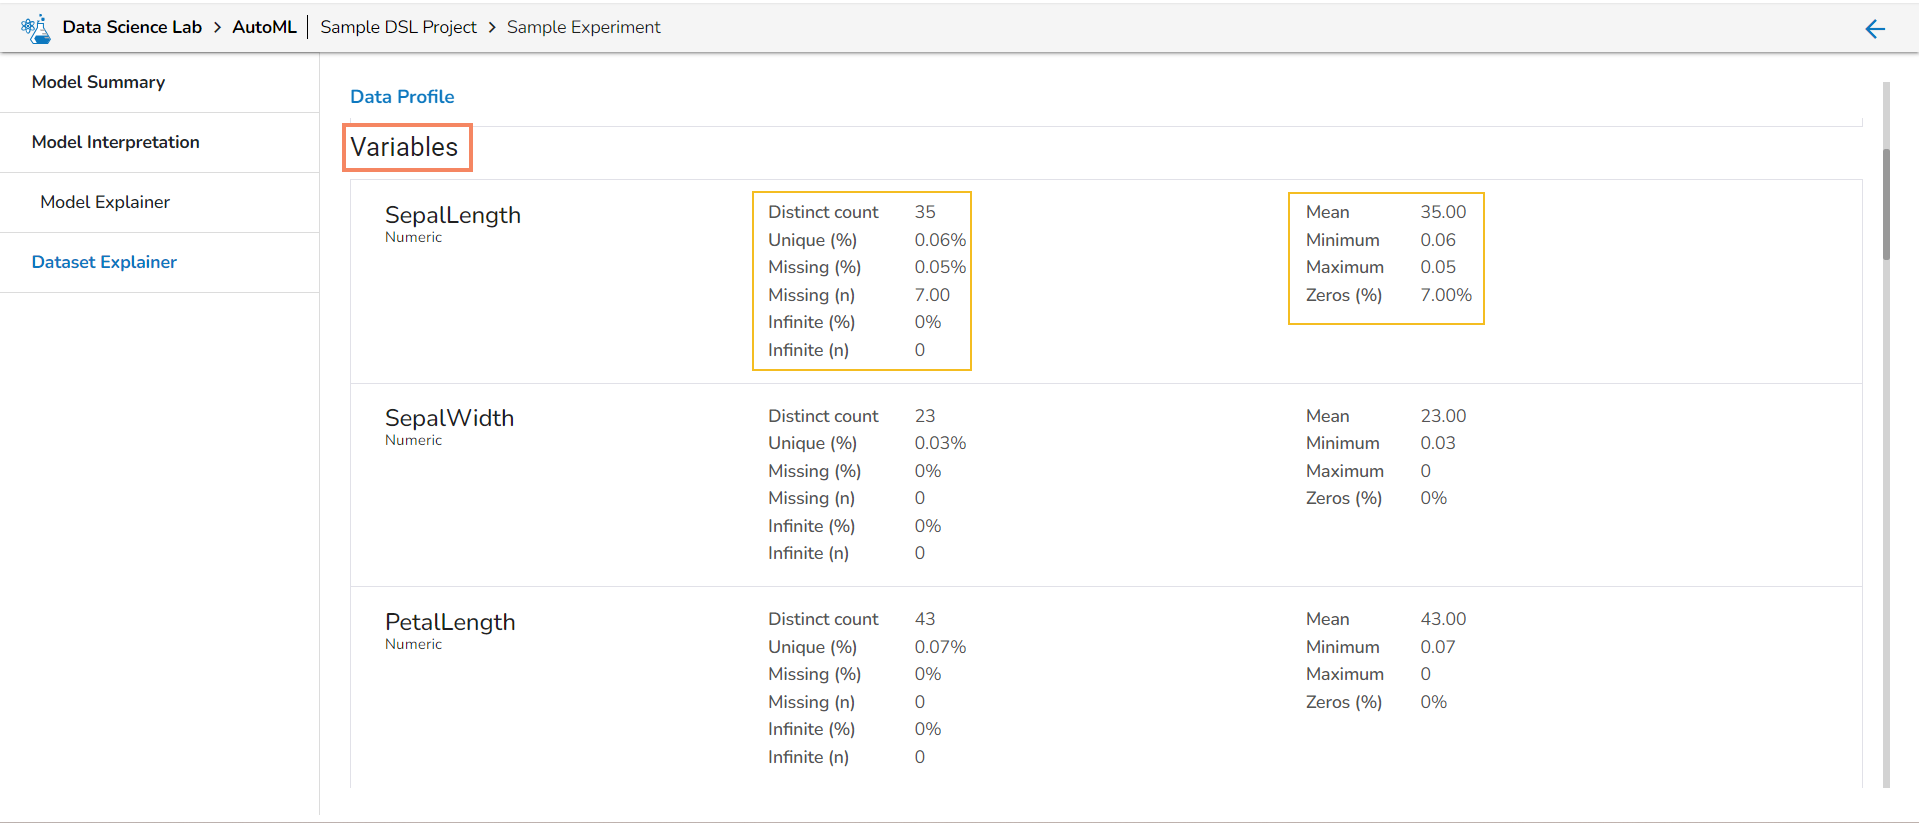The image size is (1919, 823).
Task: Click the chevron after Data Science Lab
Action: [x=217, y=28]
